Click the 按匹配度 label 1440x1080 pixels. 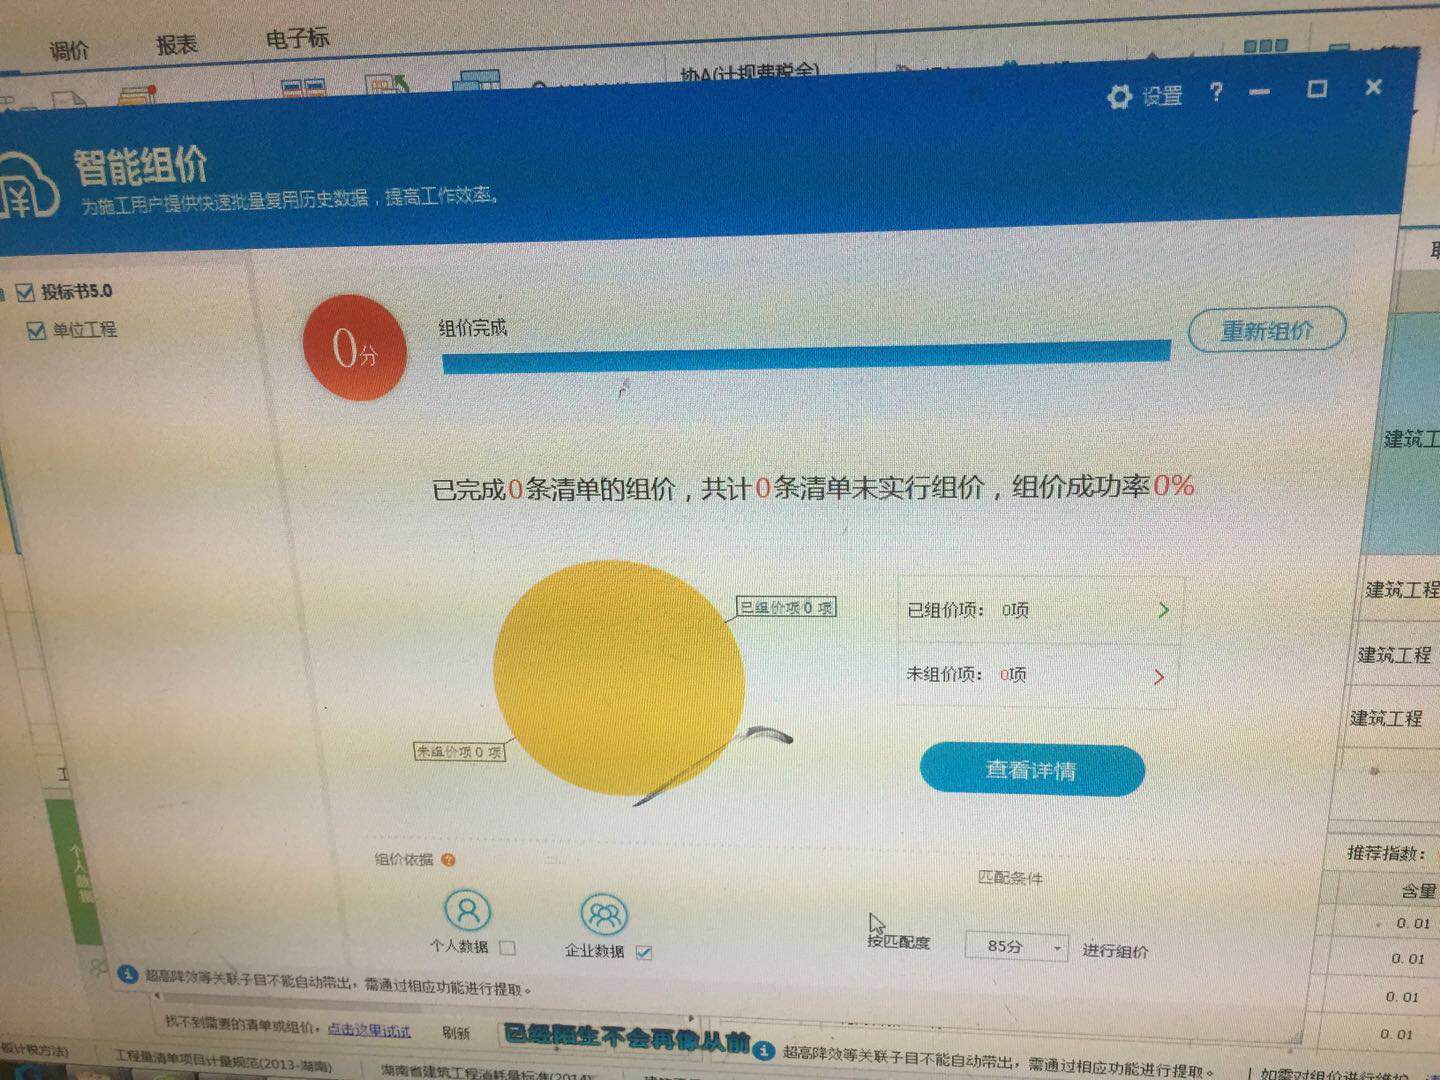point(899,941)
